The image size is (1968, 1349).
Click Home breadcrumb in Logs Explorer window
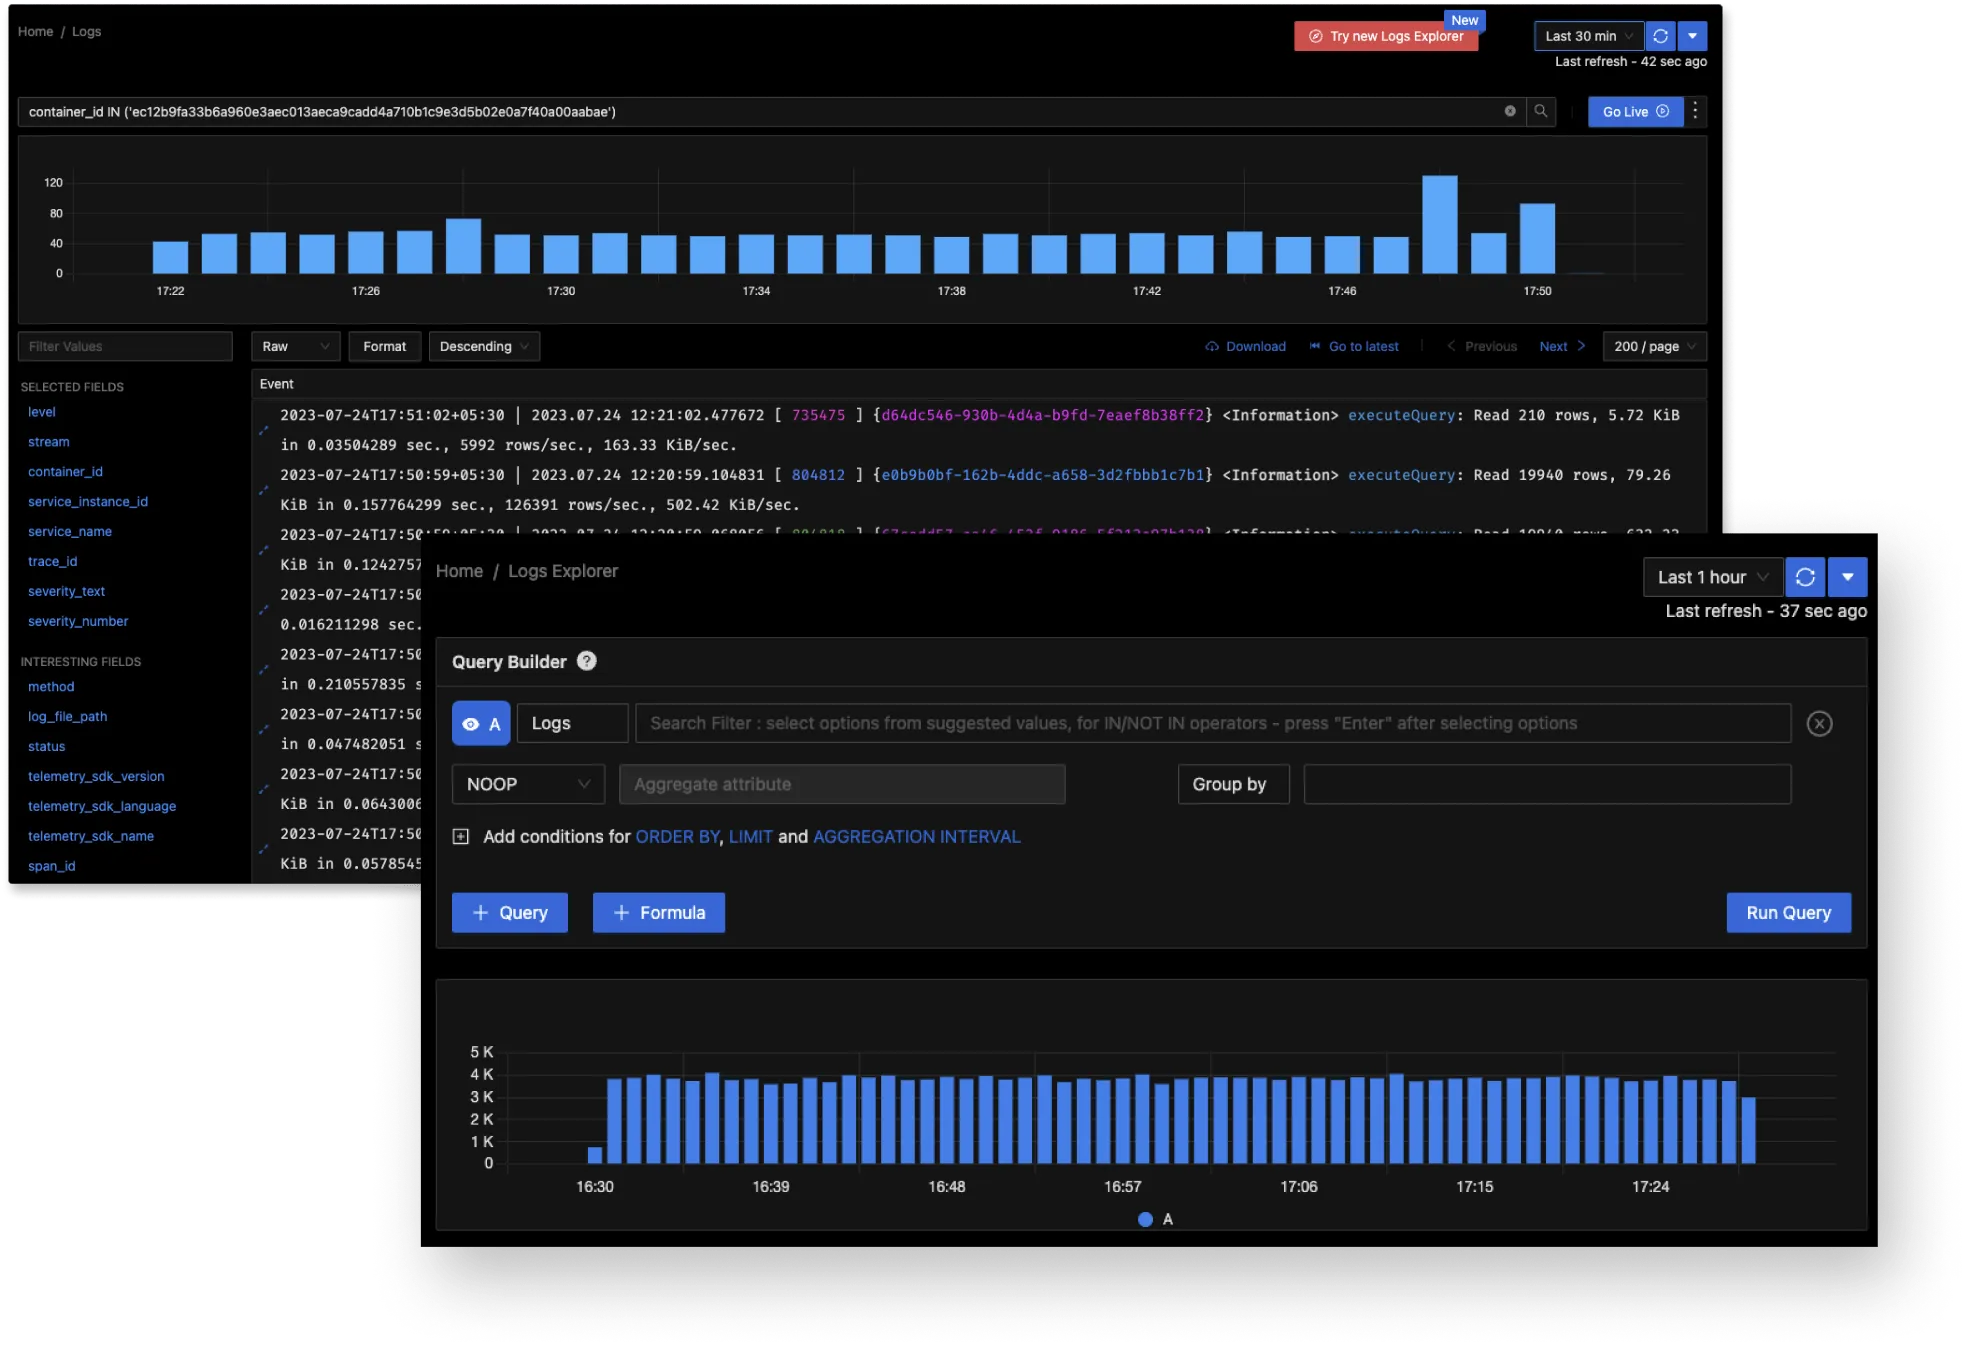click(x=459, y=571)
